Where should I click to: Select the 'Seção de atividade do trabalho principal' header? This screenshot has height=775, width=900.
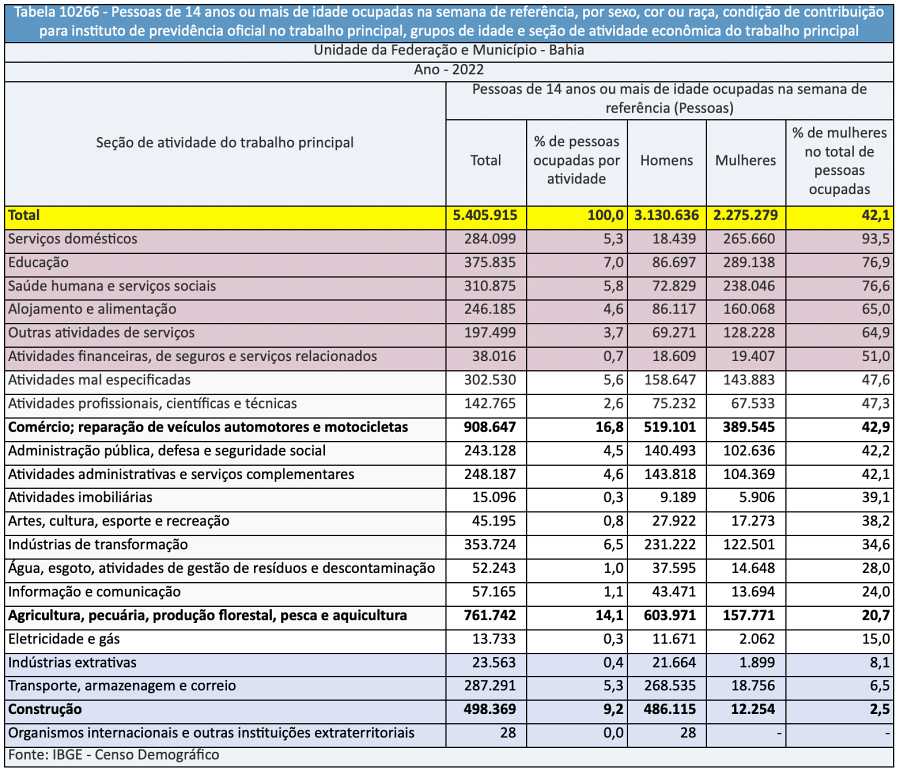(x=225, y=143)
